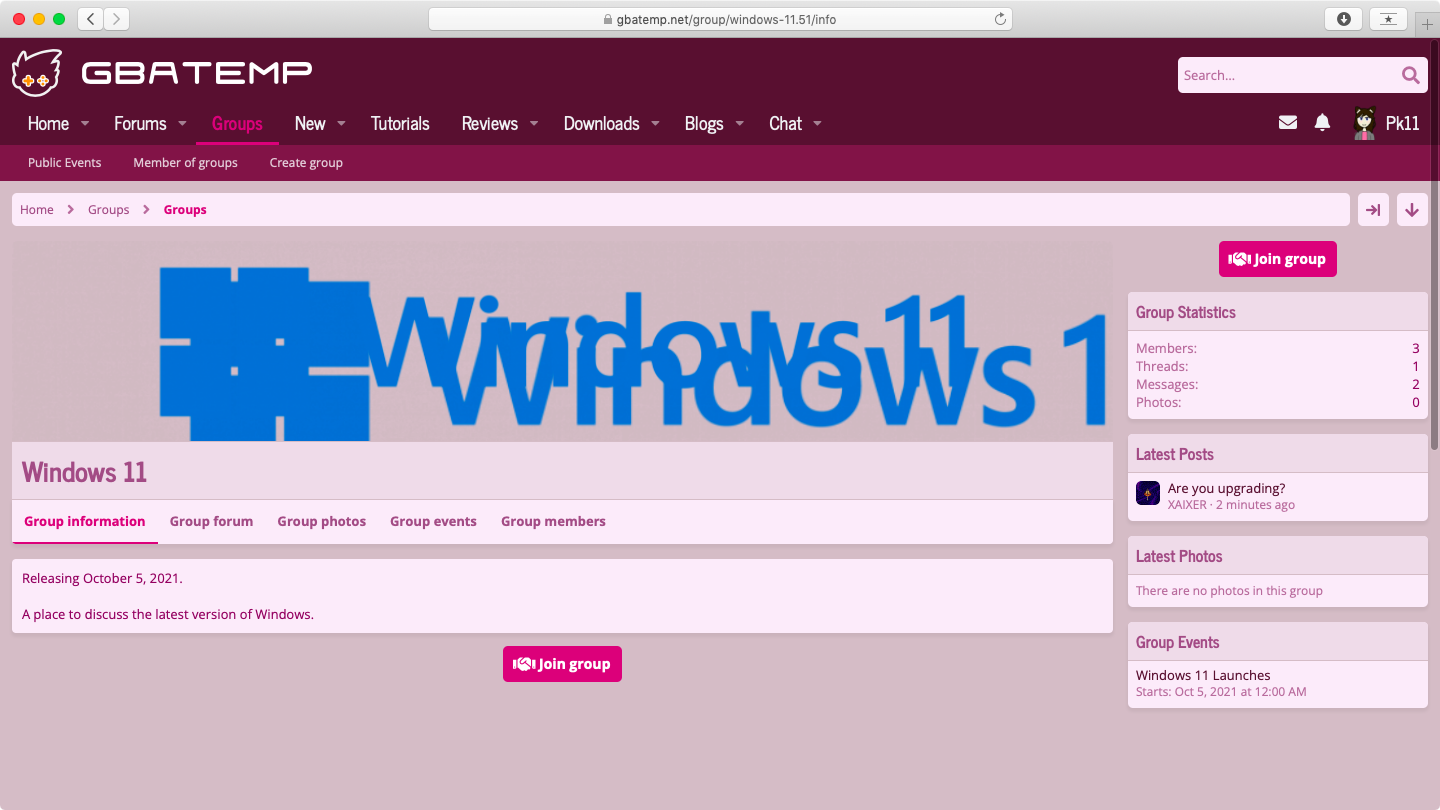Go back using the Safari back arrow

pyautogui.click(x=91, y=19)
